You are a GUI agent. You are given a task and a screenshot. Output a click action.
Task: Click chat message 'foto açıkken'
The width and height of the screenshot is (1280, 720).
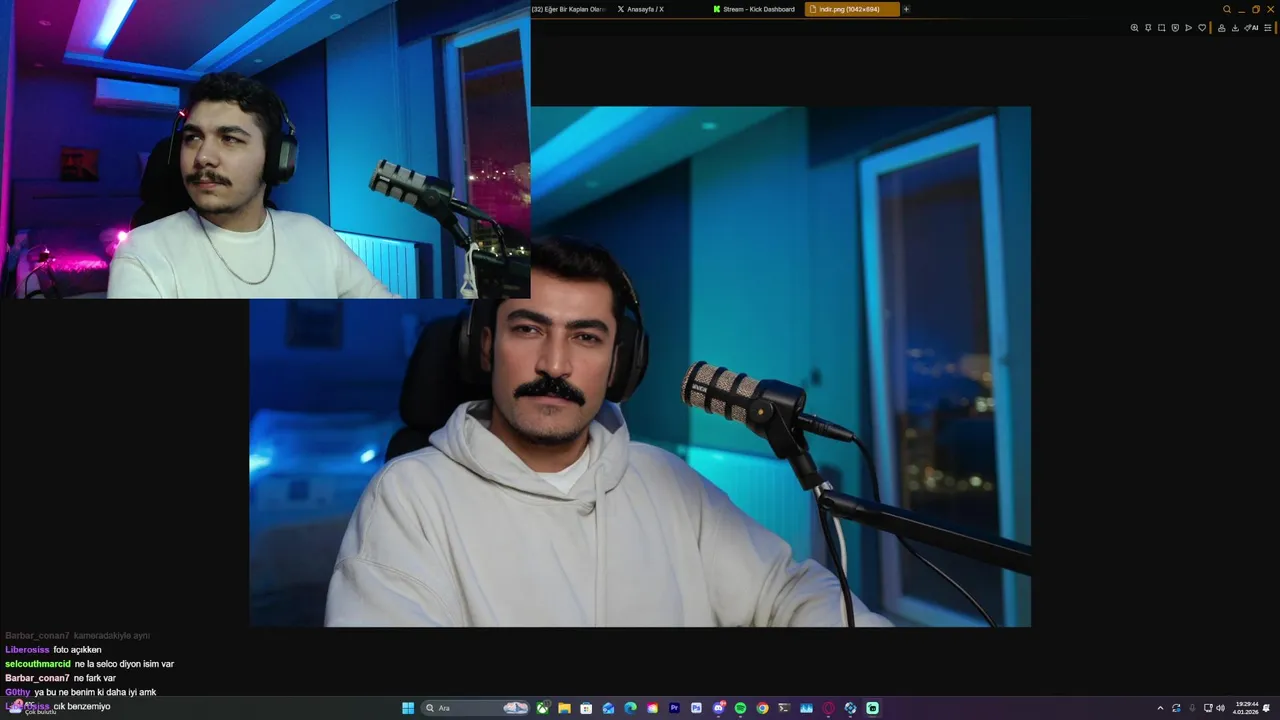coord(77,650)
